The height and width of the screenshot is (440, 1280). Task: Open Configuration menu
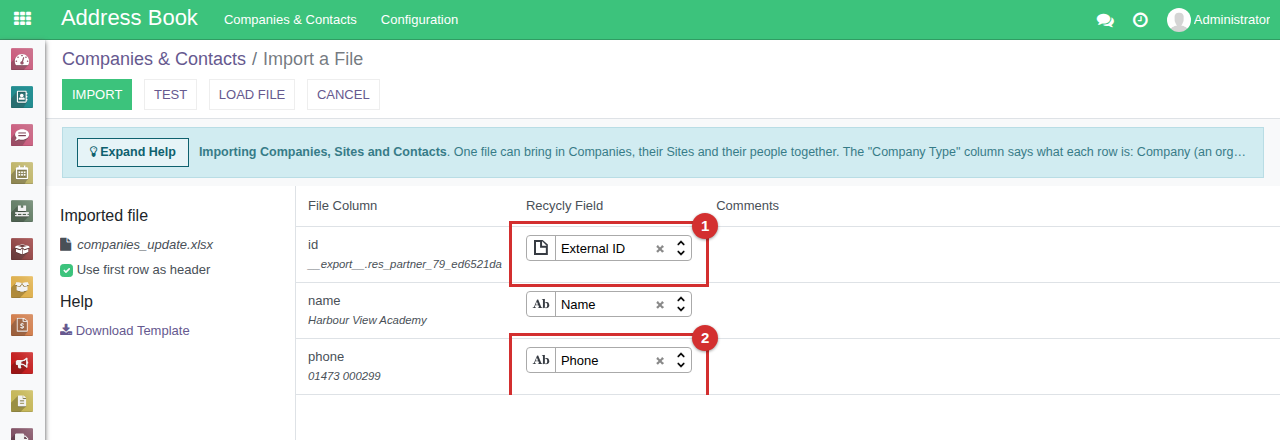(x=420, y=20)
